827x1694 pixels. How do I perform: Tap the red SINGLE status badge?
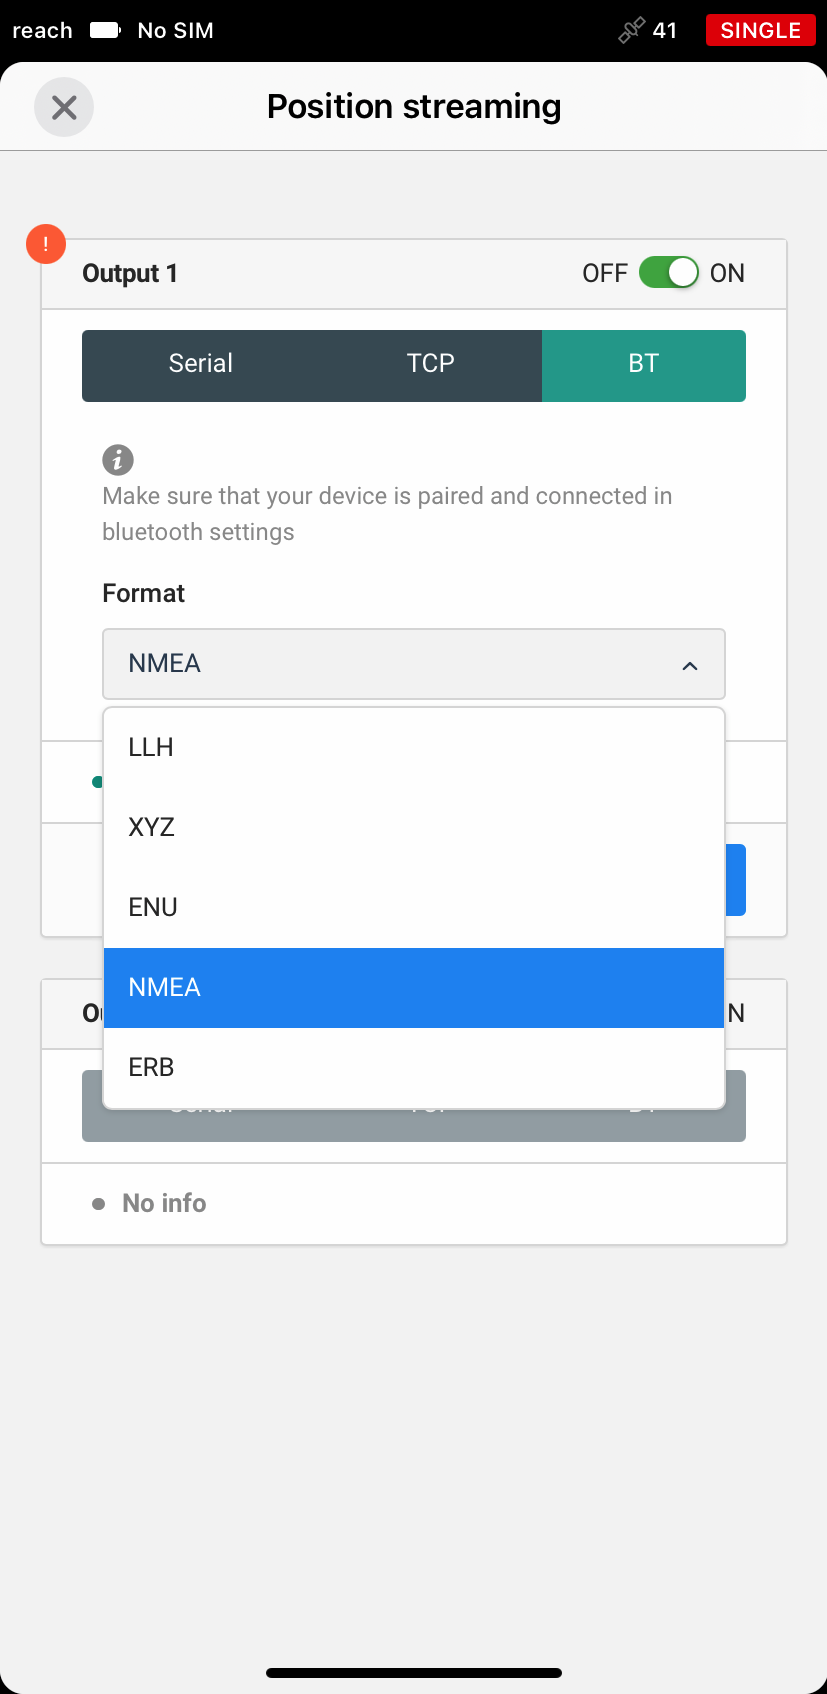(761, 30)
